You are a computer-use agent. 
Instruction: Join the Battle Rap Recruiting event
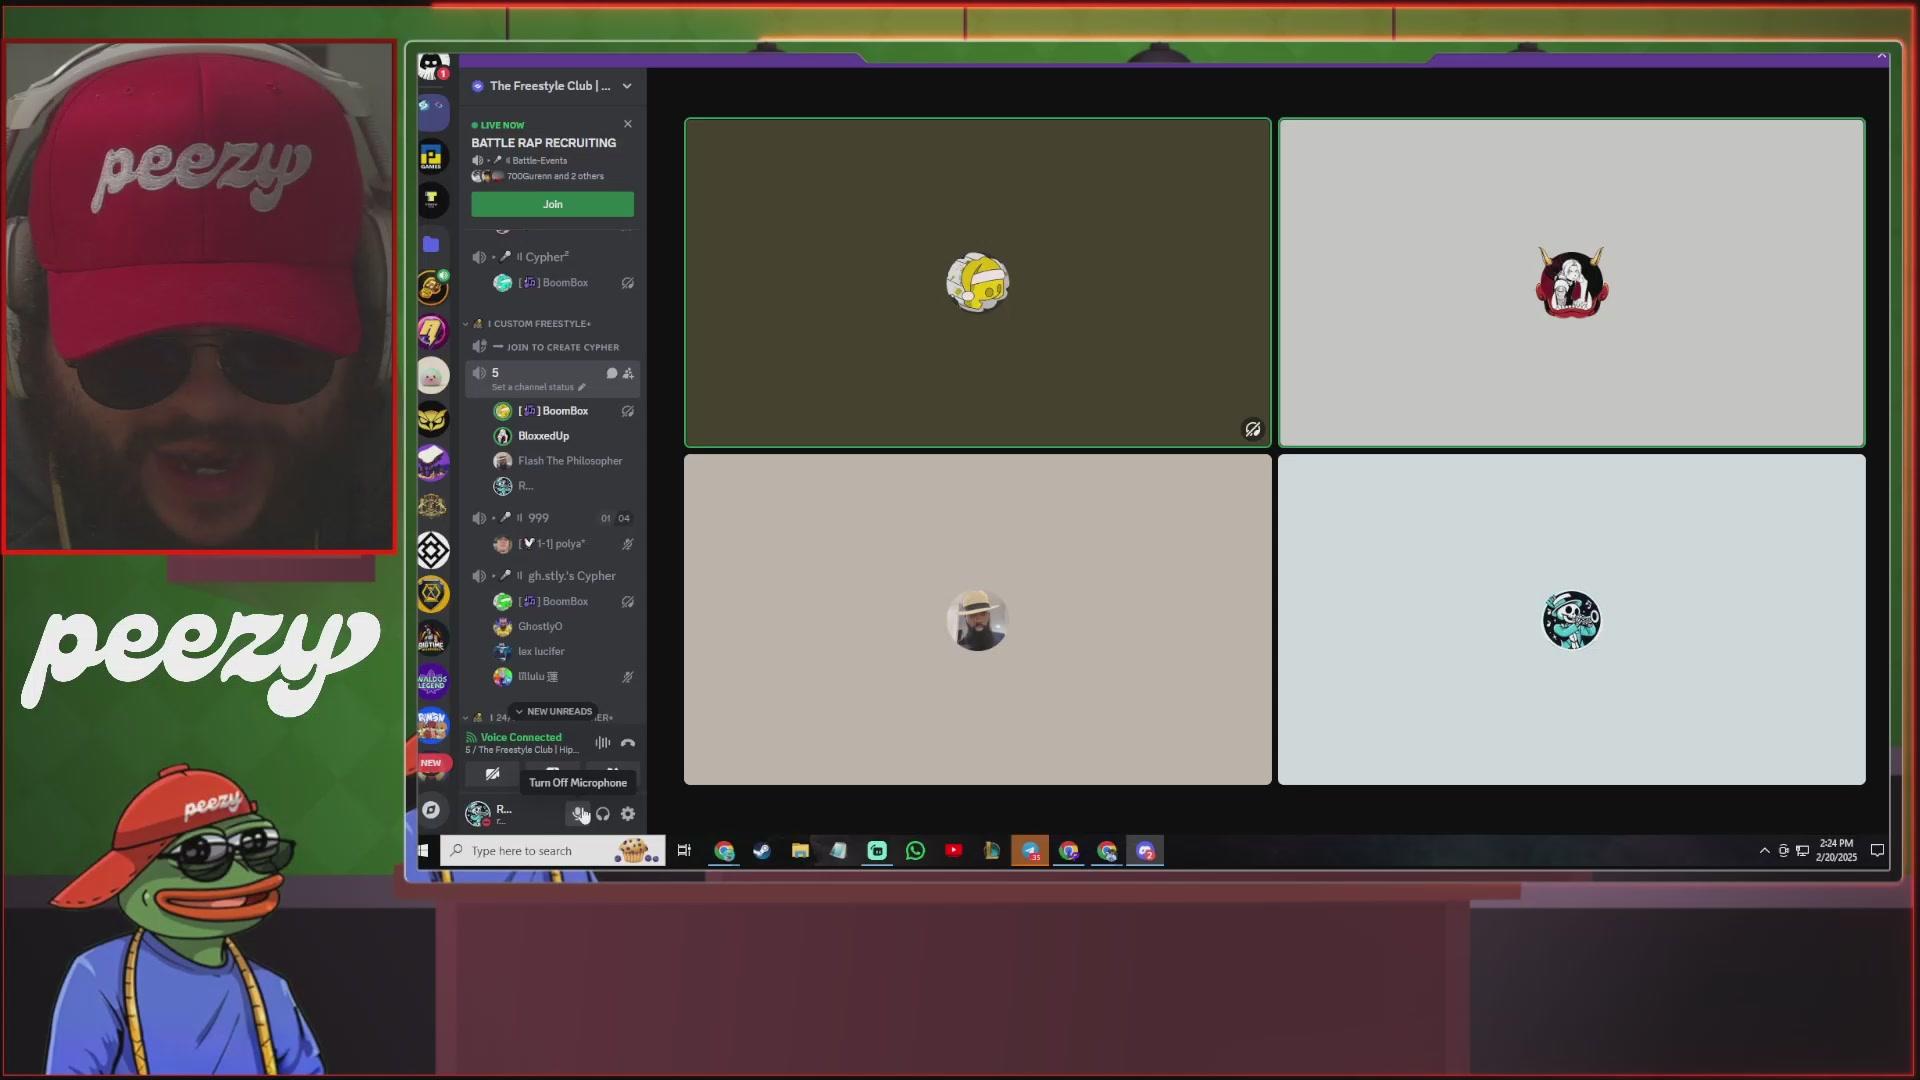[x=552, y=204]
